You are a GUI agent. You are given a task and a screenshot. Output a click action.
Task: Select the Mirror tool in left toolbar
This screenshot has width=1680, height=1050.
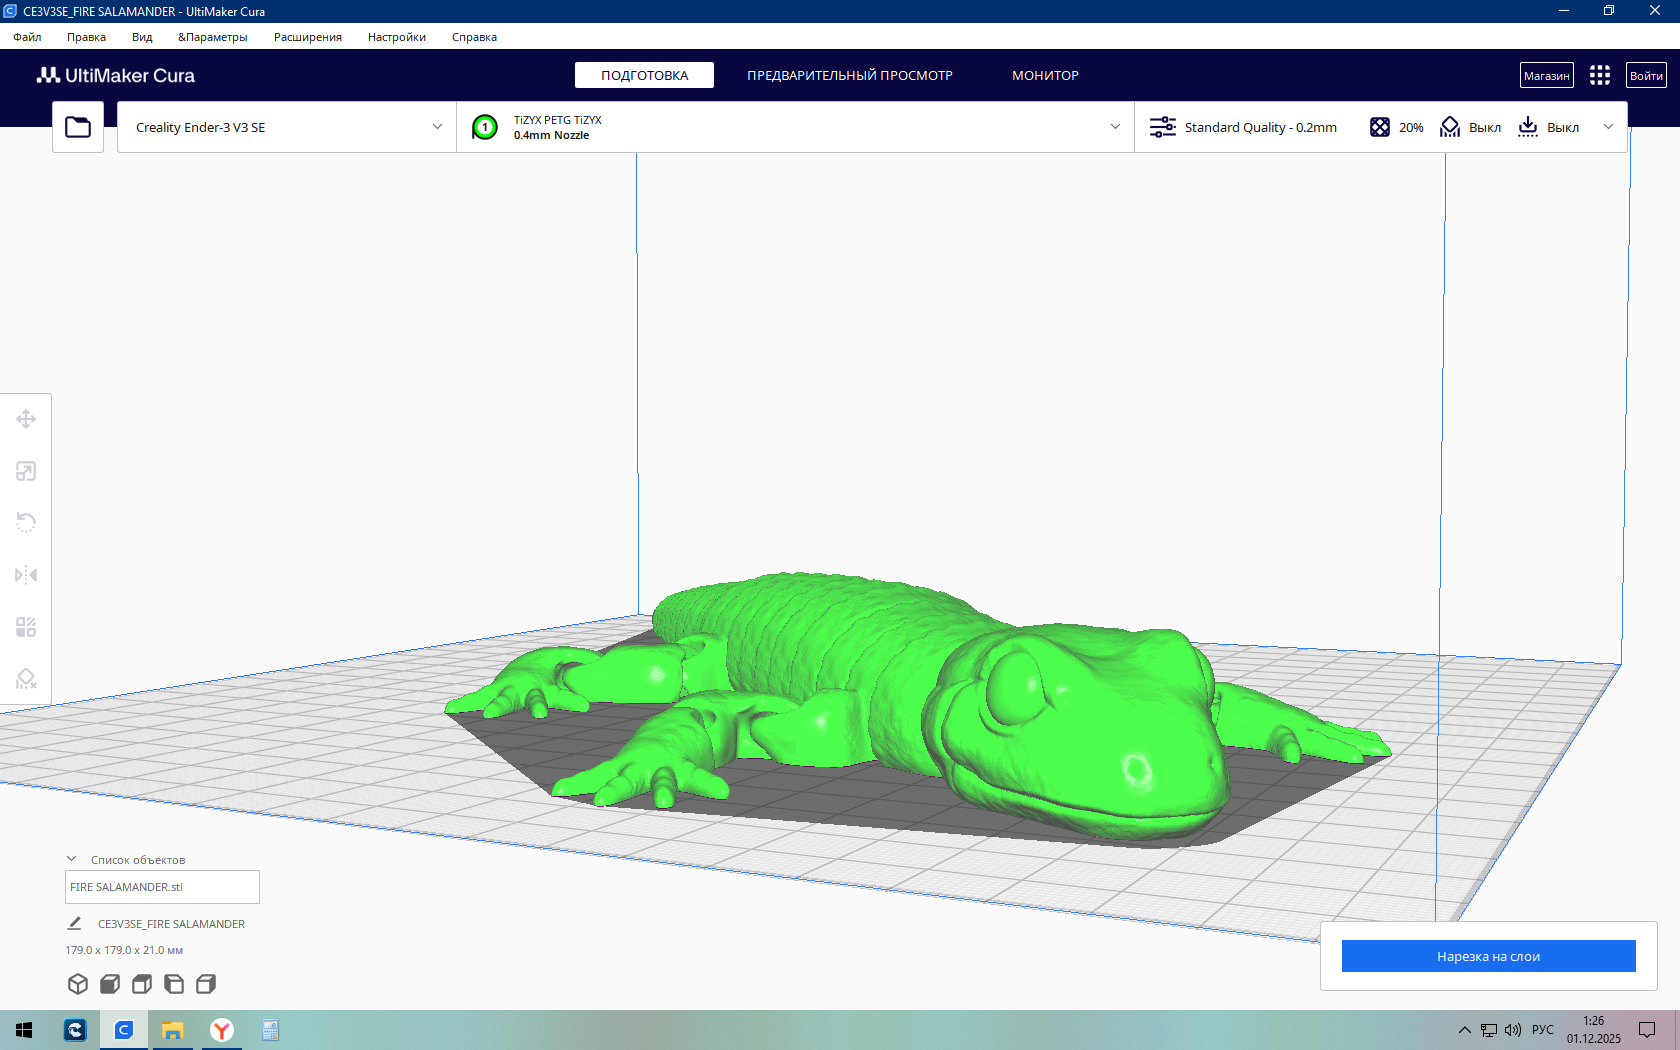pyautogui.click(x=26, y=575)
